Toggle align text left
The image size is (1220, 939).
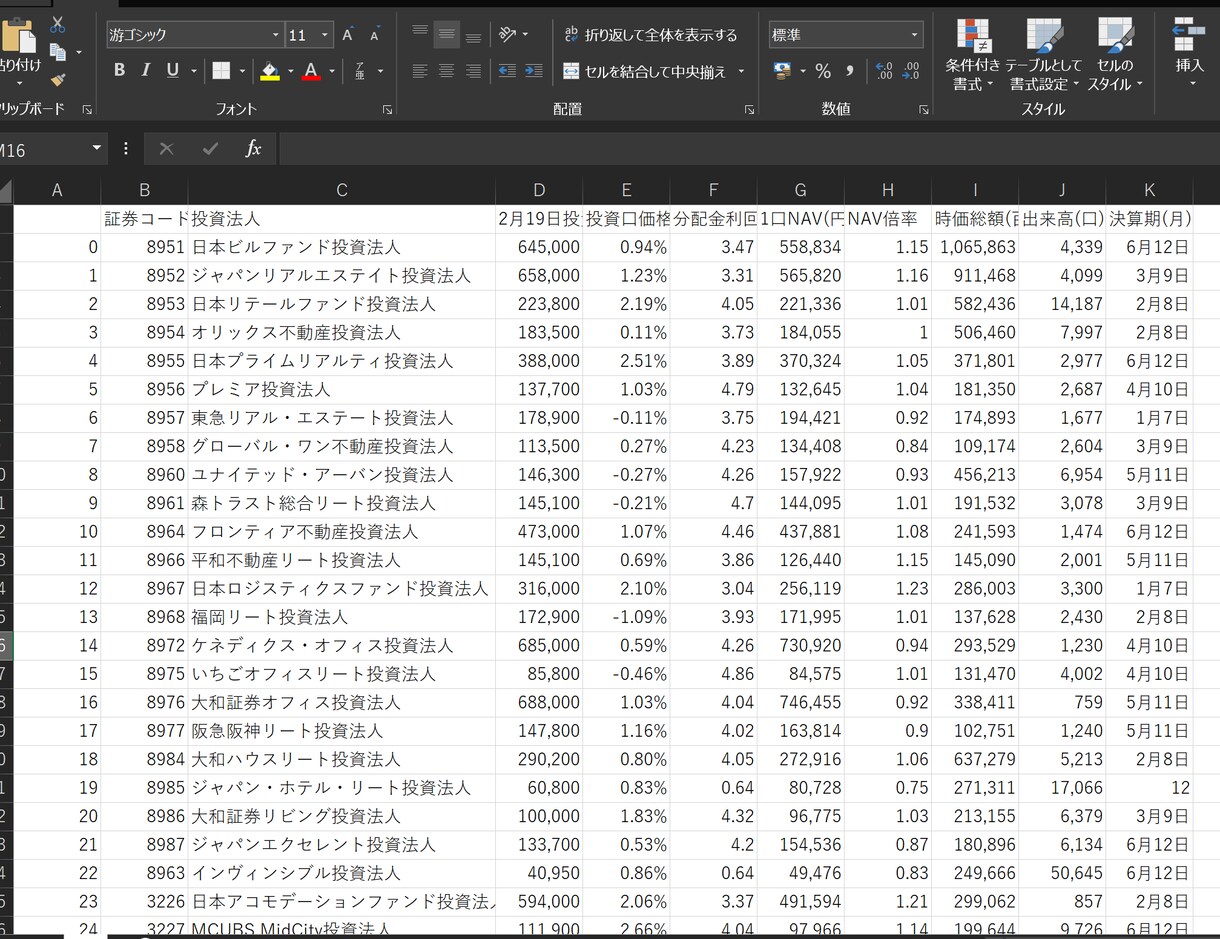pos(420,71)
